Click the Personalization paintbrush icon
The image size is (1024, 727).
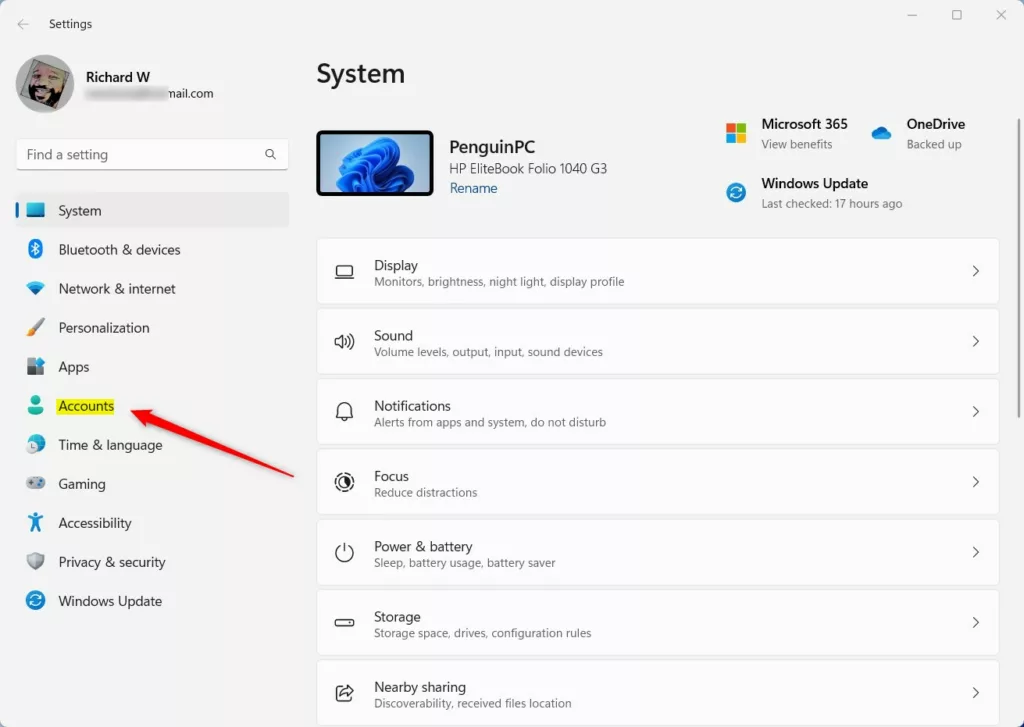[36, 328]
